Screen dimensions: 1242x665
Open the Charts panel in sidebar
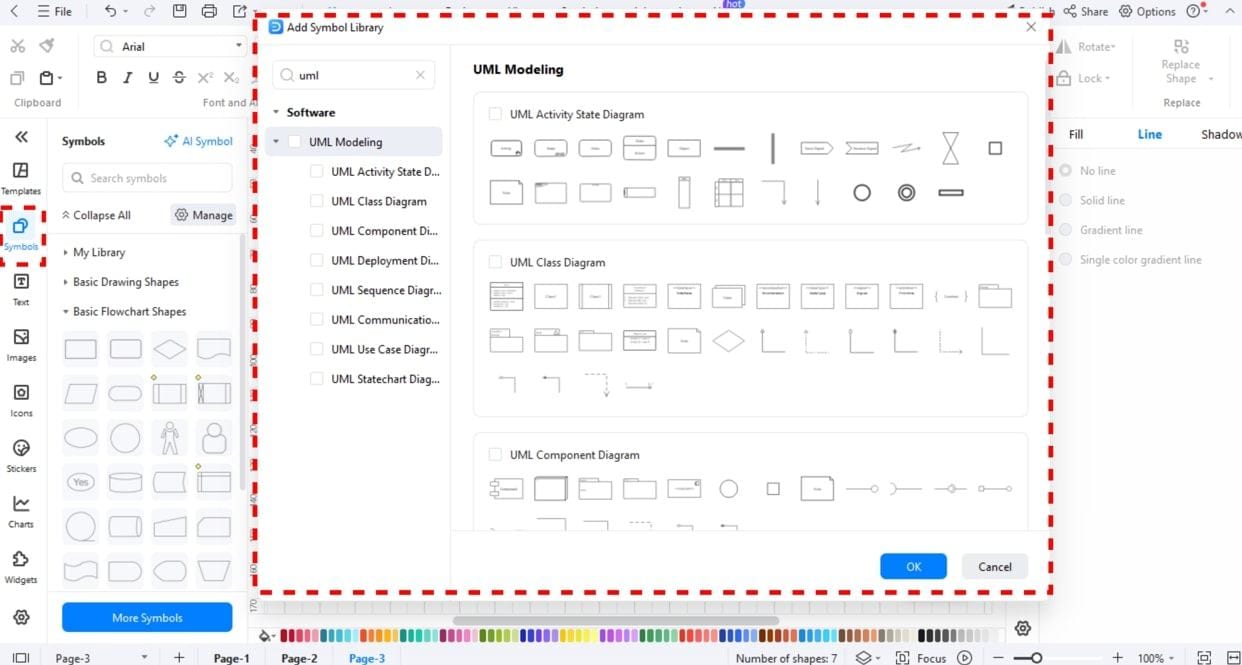tap(21, 511)
